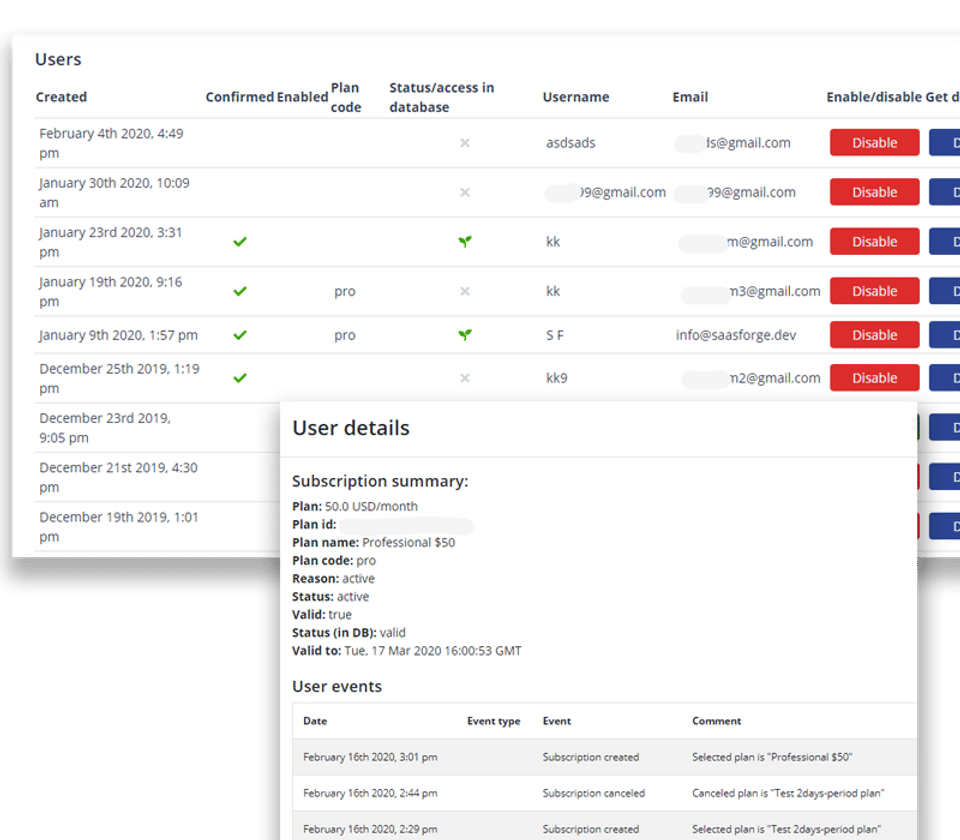This screenshot has height=840, width=960.
Task: Click the Username column header
Action: 576,97
